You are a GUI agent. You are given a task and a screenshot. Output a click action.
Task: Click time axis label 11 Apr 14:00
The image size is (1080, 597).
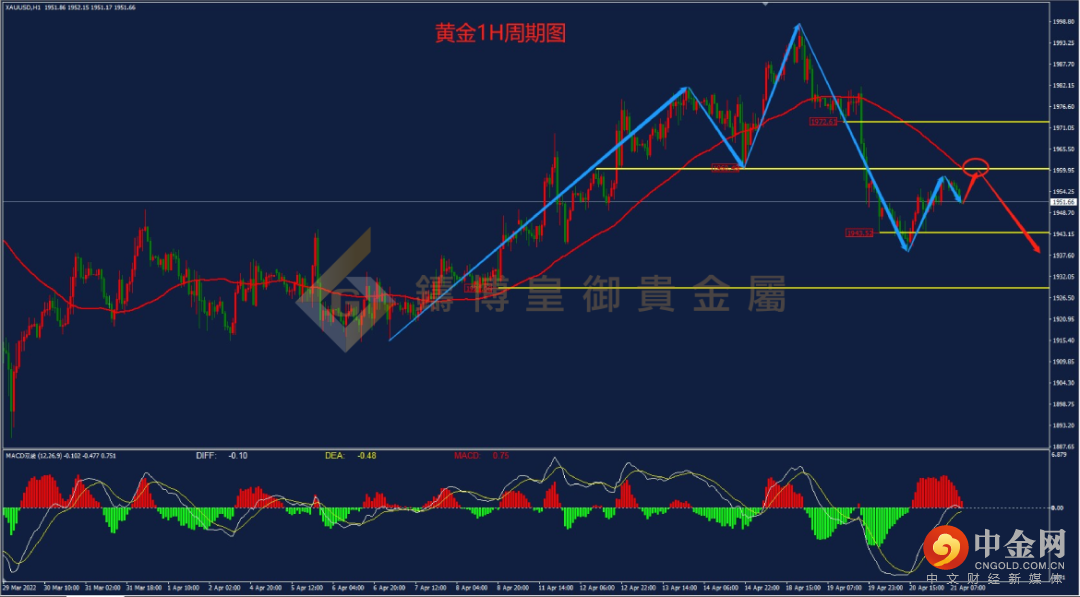click(555, 589)
